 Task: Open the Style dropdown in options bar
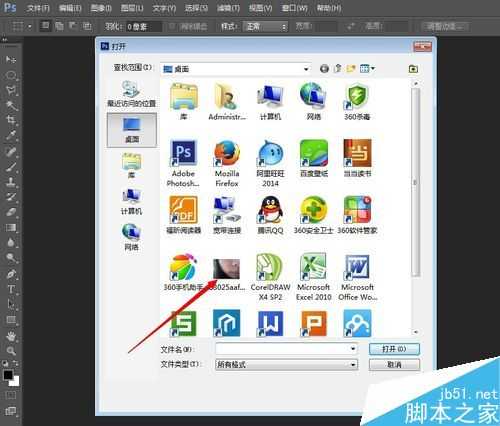tap(265, 26)
